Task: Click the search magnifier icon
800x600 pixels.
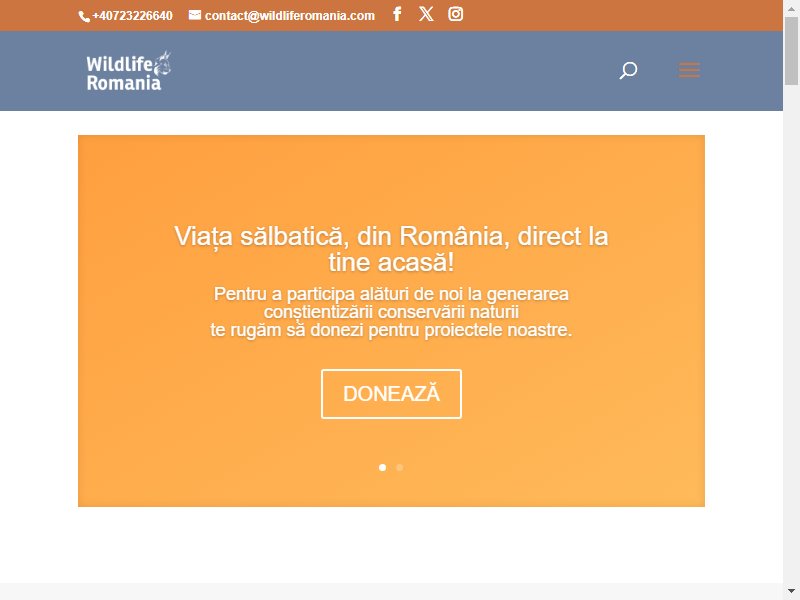Action: coord(628,70)
